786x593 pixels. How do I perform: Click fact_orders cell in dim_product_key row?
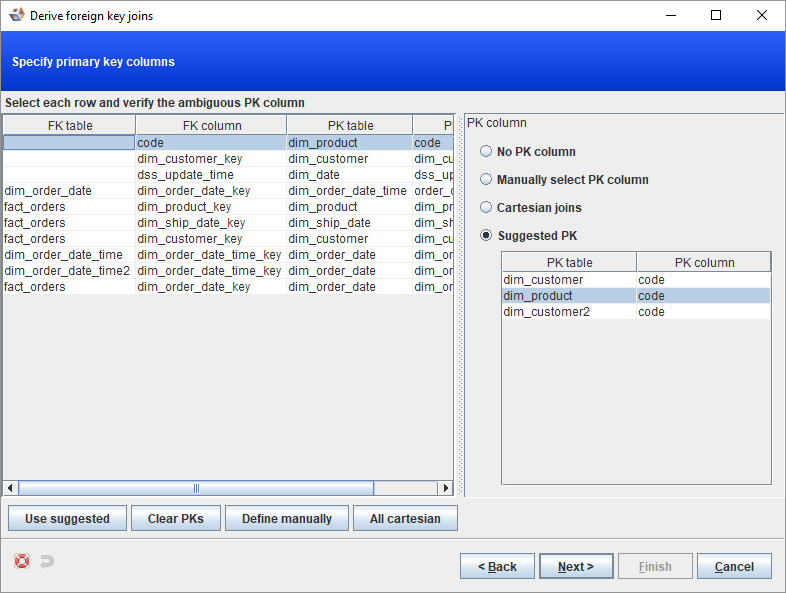69,207
